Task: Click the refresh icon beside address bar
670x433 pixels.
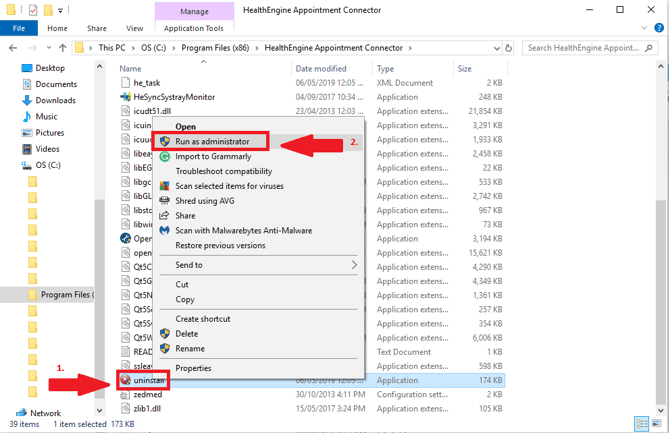Action: pyautogui.click(x=509, y=47)
